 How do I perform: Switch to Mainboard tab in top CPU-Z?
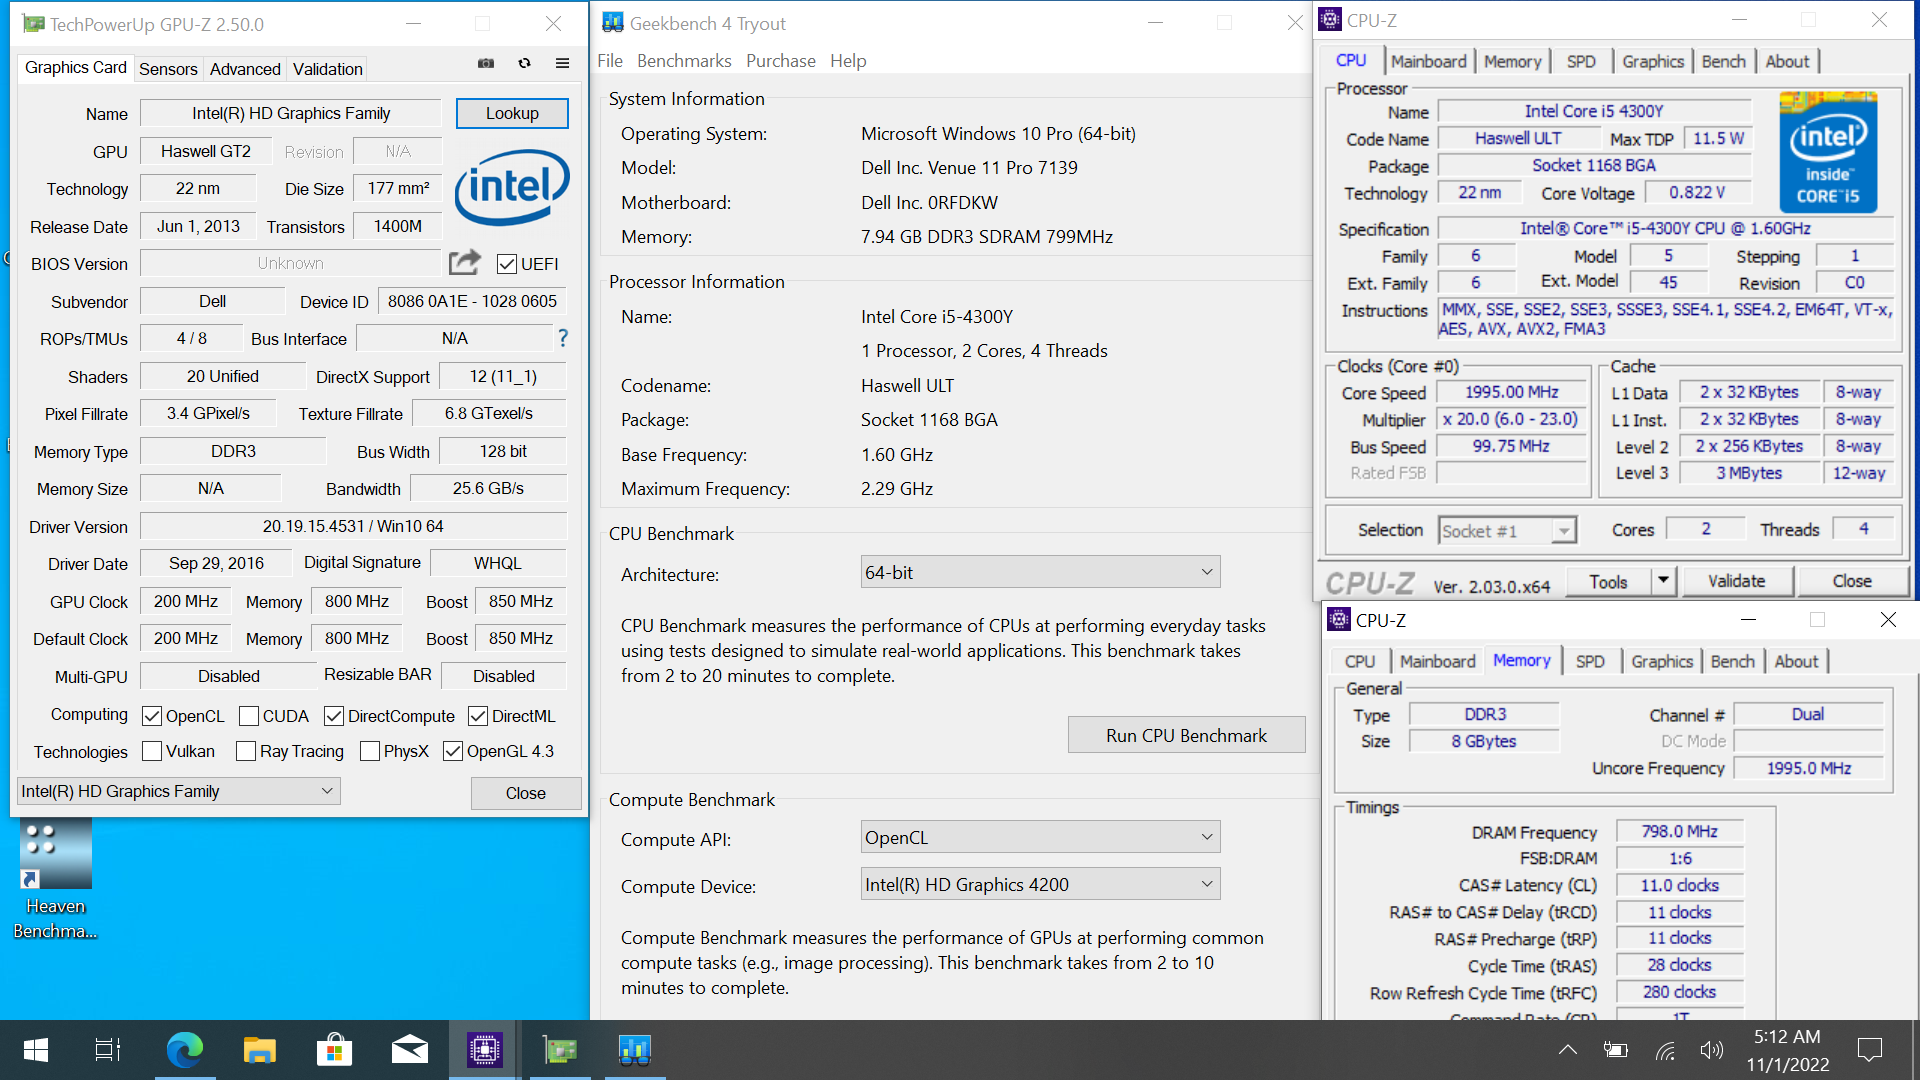1428,61
